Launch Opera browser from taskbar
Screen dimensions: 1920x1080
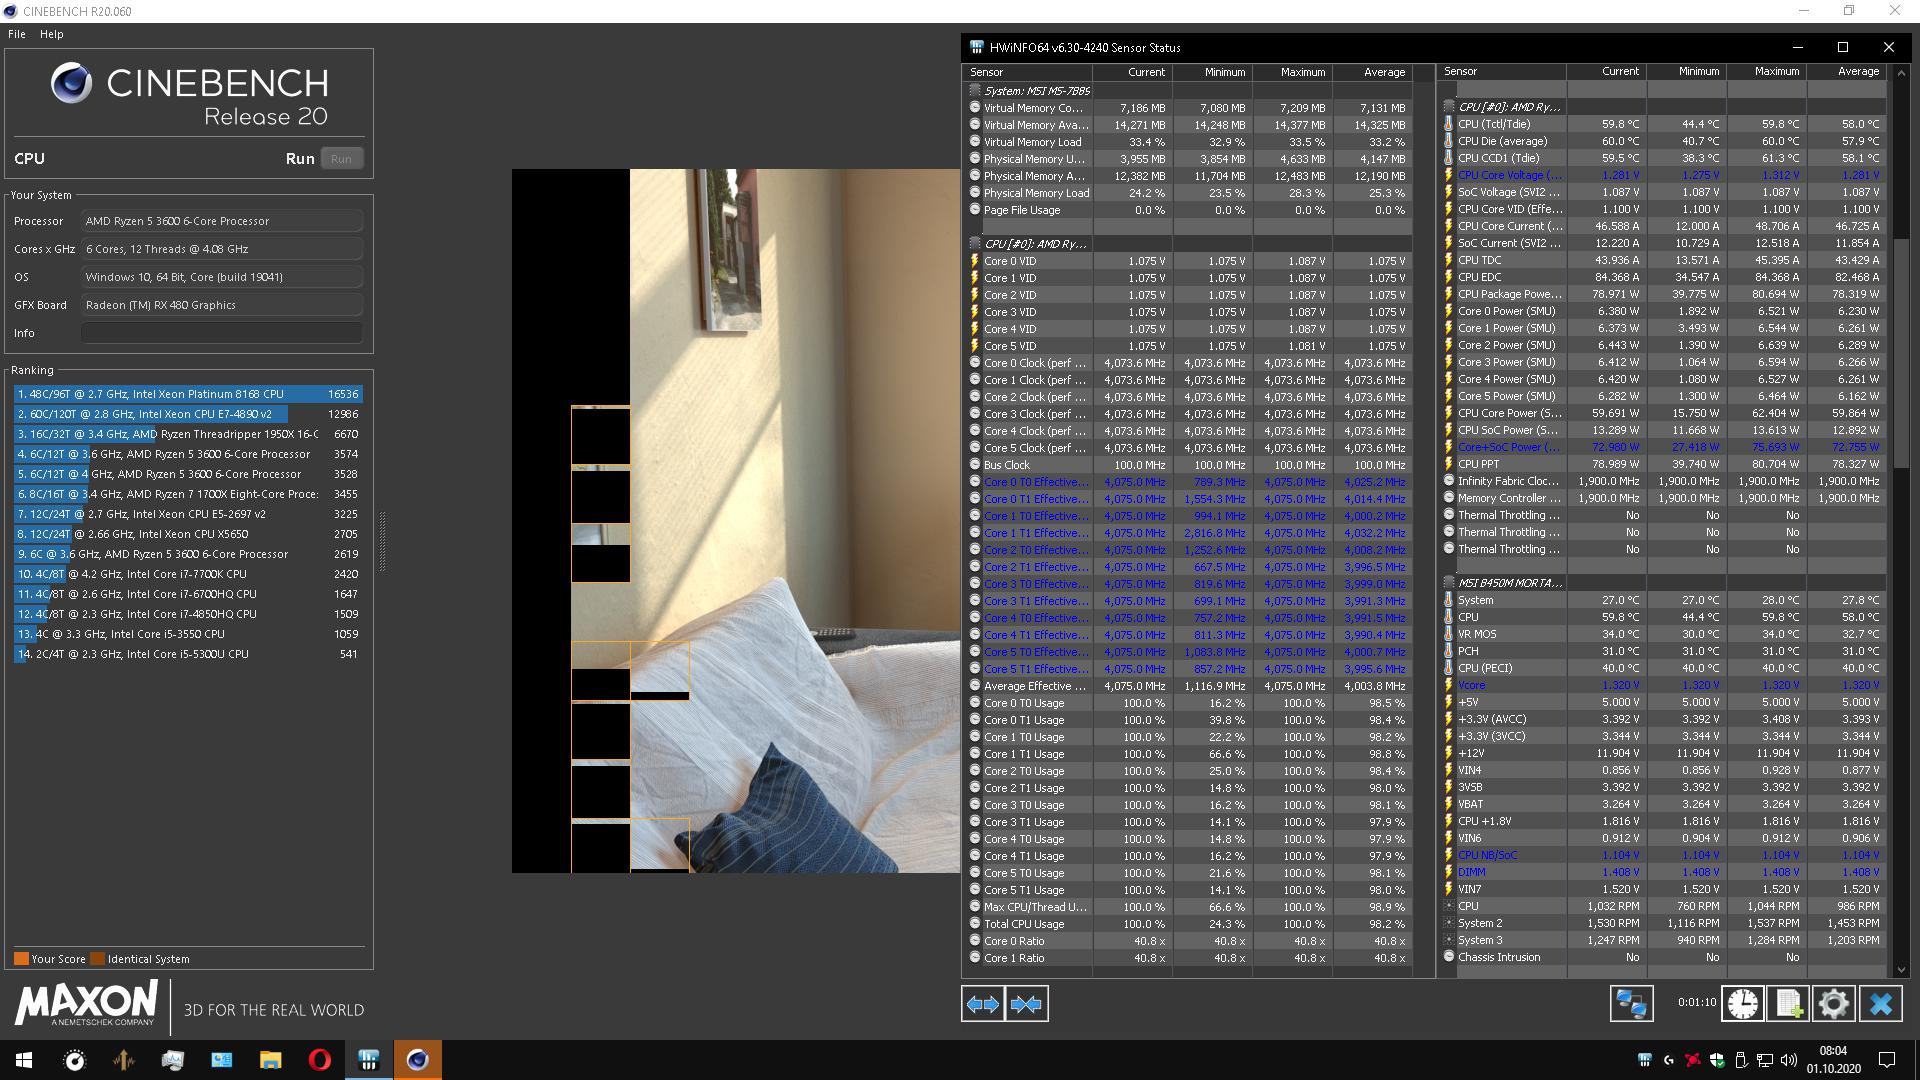[x=319, y=1060]
